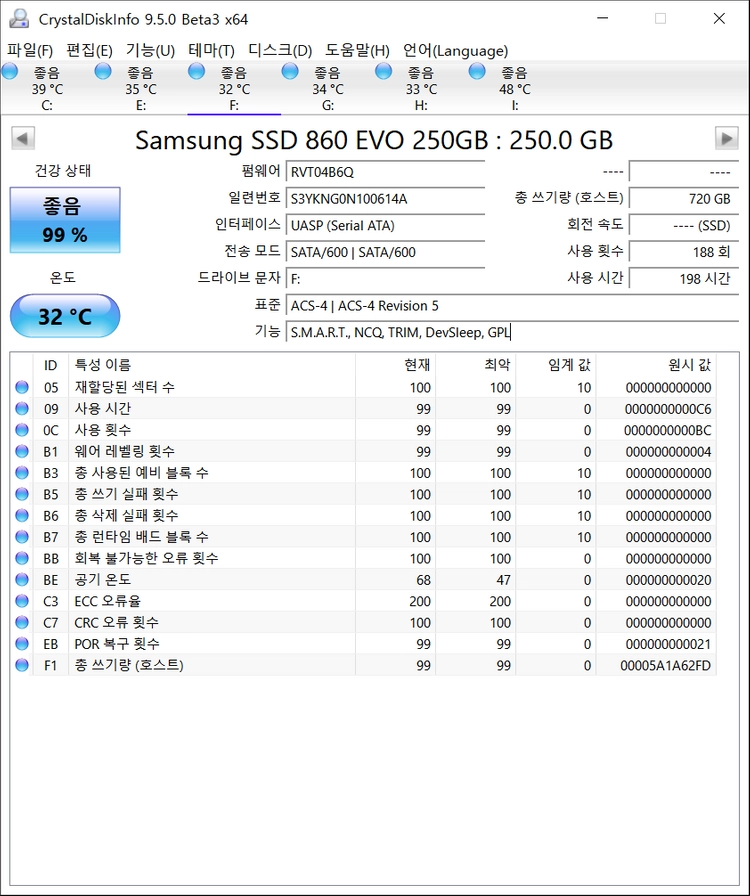Screen dimensions: 750x896
Task: Click the power on hours field 198 시간
Action: tap(684, 279)
